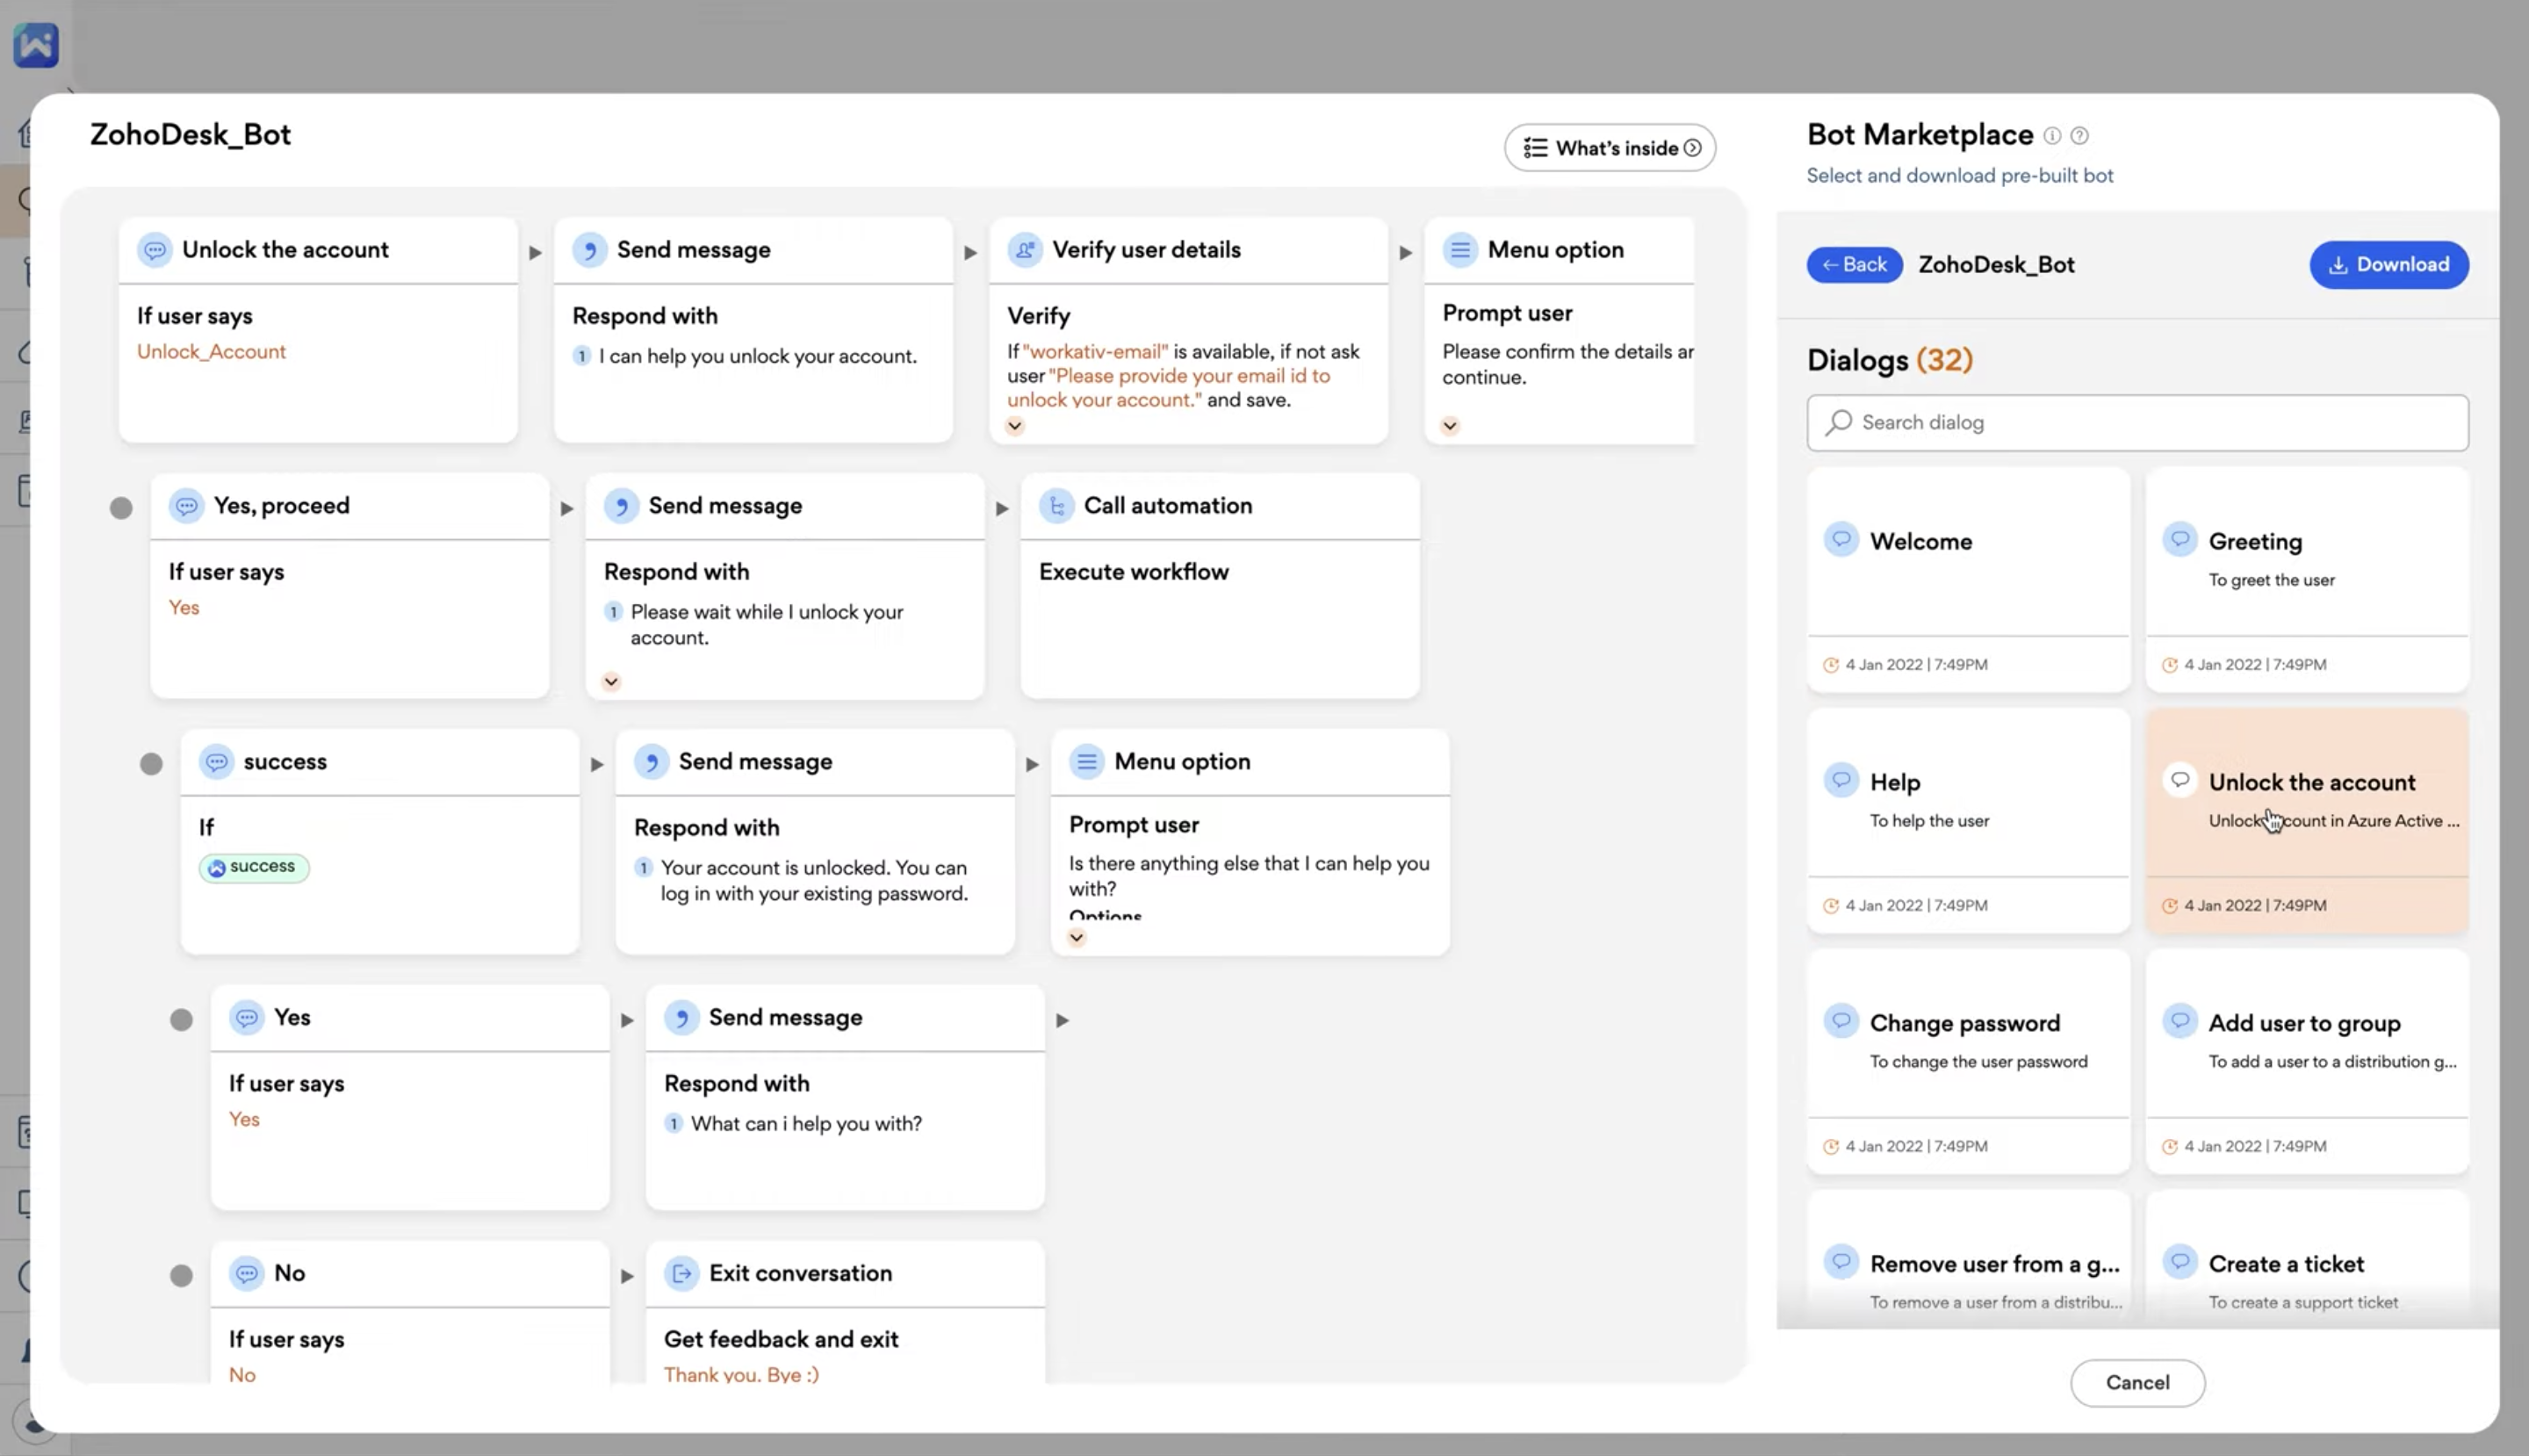Click the Exit conversation node icon
The image size is (2529, 1456).
[682, 1273]
